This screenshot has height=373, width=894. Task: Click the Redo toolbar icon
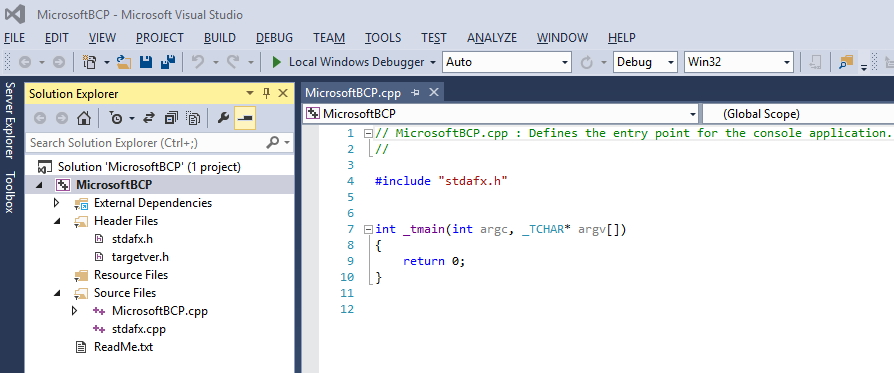pos(233,62)
